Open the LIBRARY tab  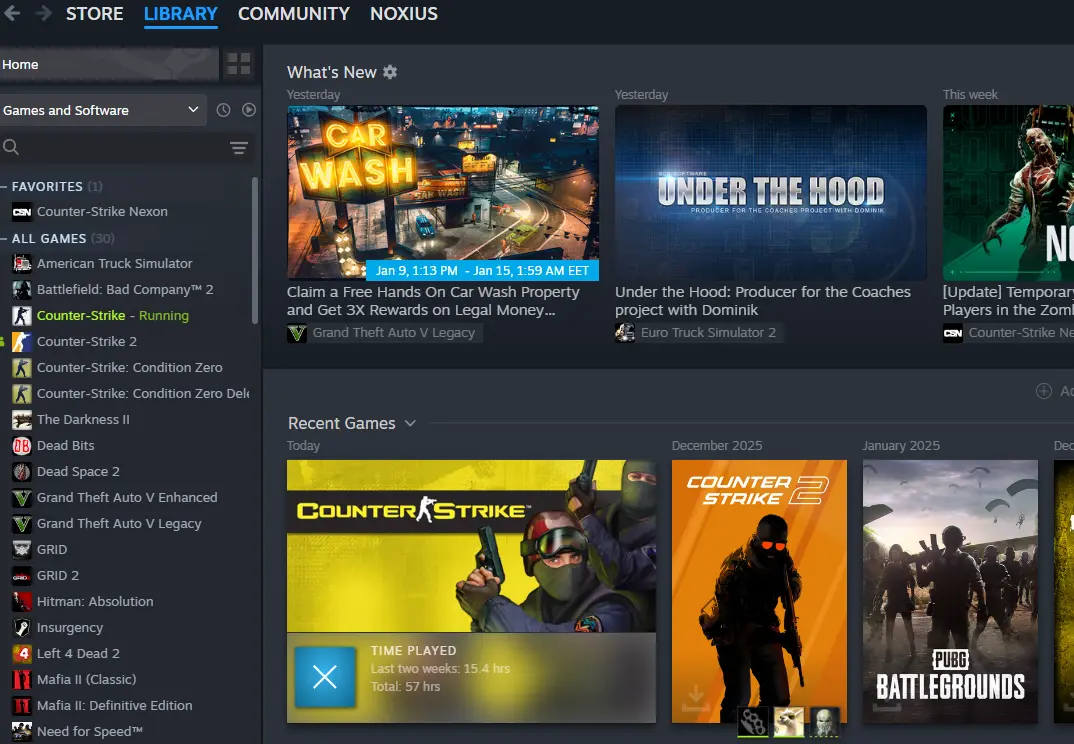[x=181, y=14]
